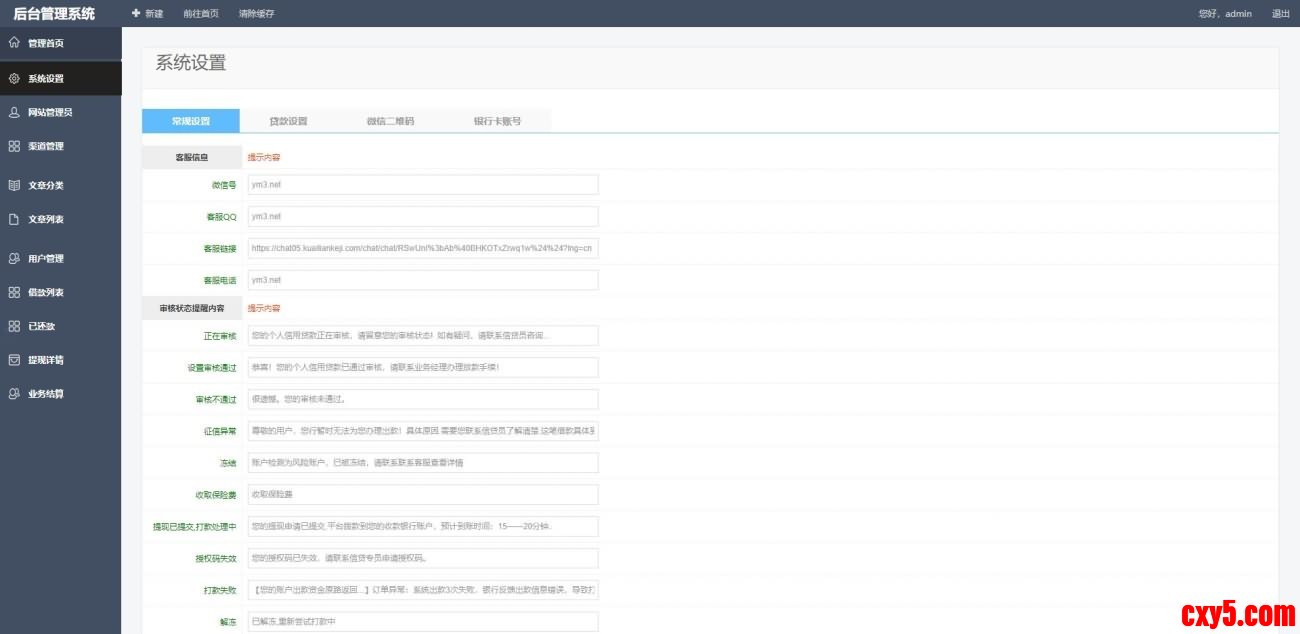The image size is (1300, 634).
Task: Click the person icon beside 网站管理员
Action: point(14,112)
